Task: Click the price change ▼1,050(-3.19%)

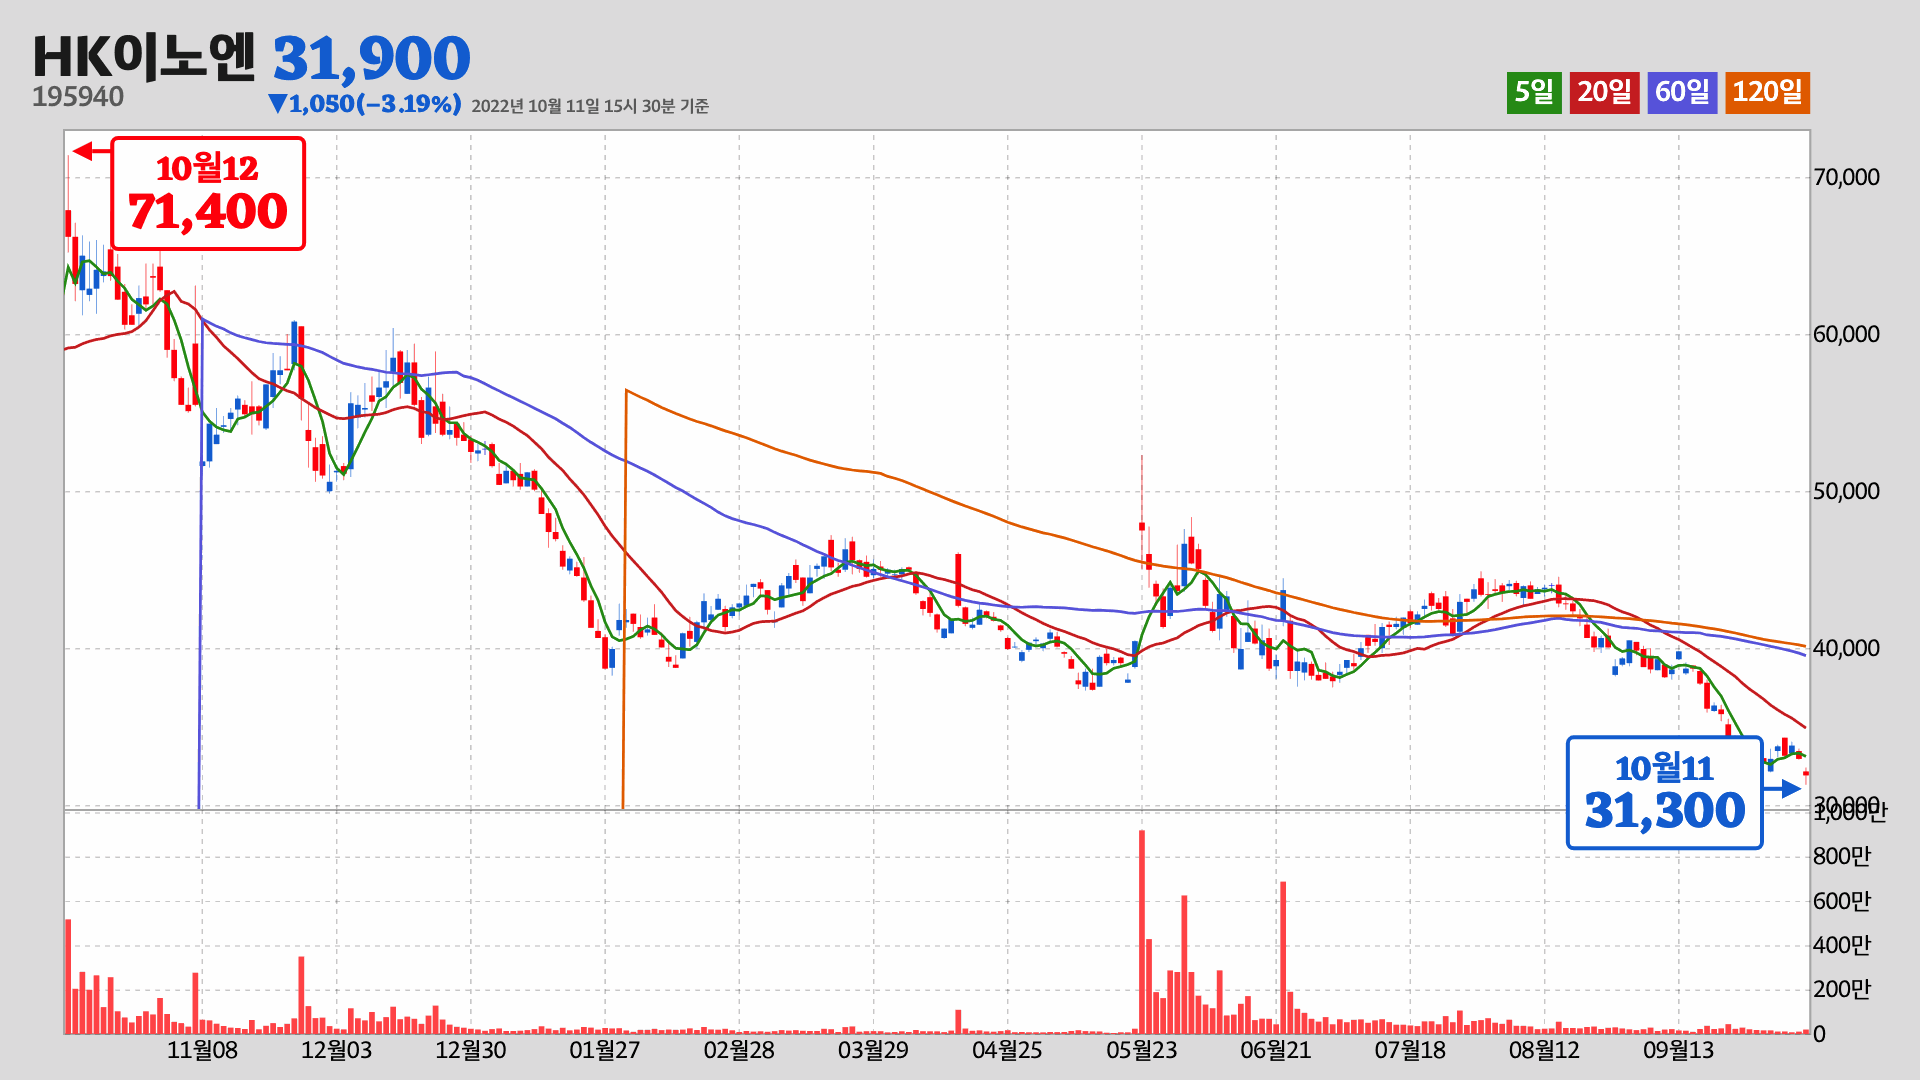Action: point(365,104)
